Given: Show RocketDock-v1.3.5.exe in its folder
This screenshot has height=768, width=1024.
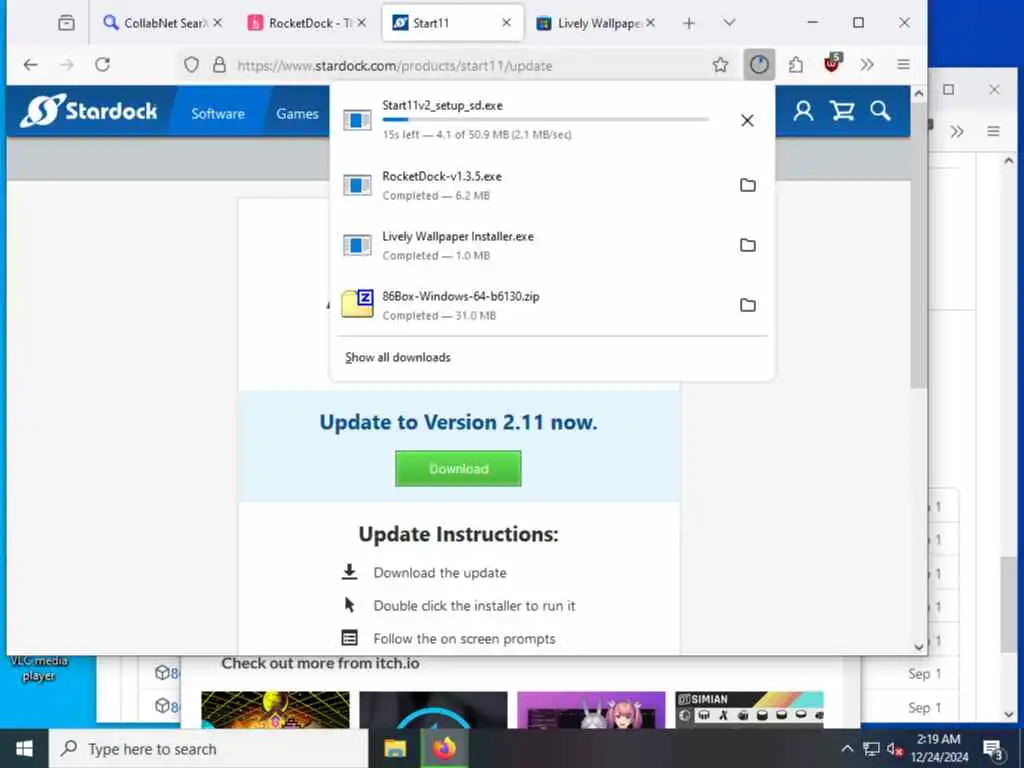Looking at the screenshot, I should [748, 185].
